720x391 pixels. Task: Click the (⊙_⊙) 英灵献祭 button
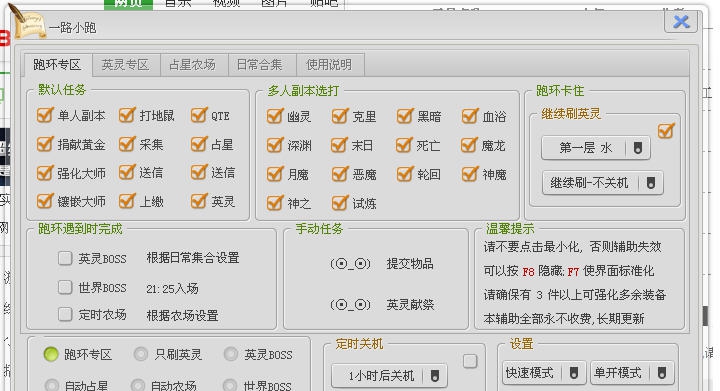(x=382, y=304)
